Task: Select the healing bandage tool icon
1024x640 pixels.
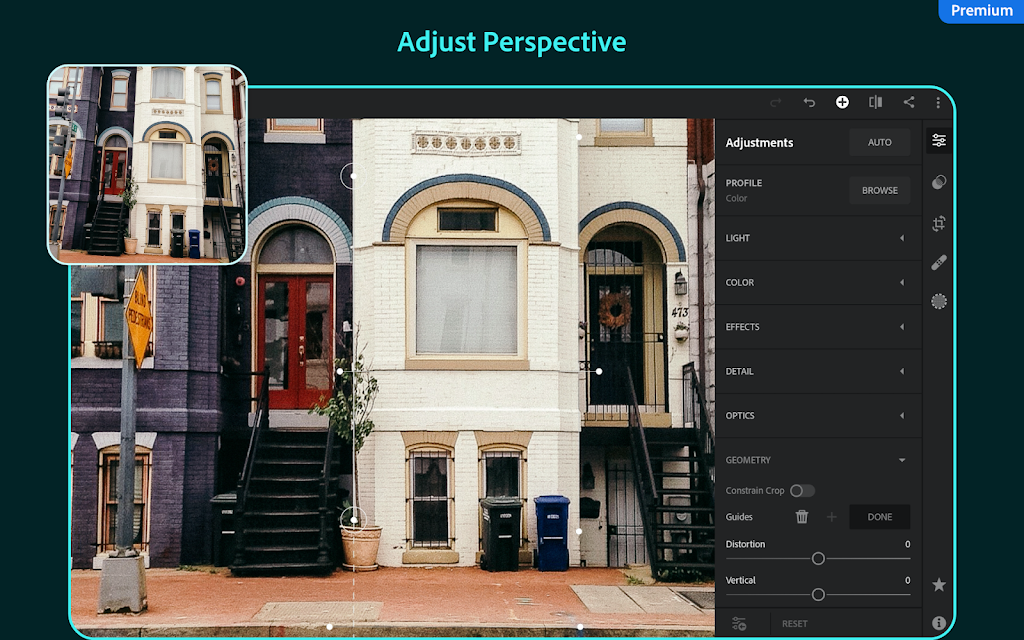Action: tap(939, 263)
